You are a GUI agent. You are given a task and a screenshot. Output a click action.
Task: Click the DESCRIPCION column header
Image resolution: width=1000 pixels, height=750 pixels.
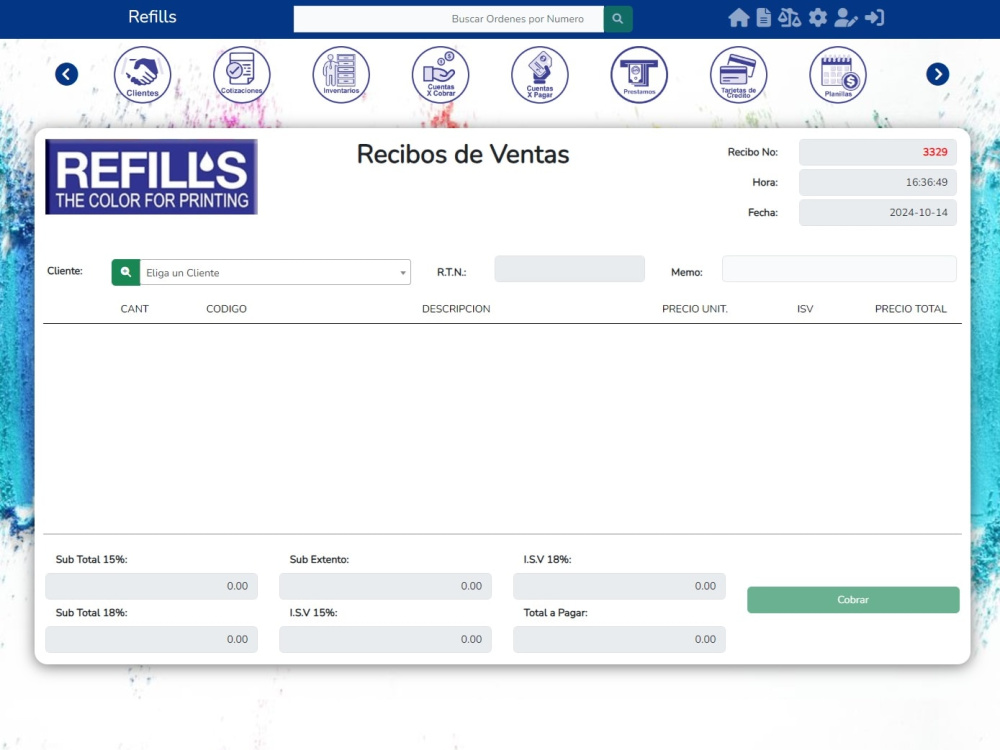[x=456, y=309]
